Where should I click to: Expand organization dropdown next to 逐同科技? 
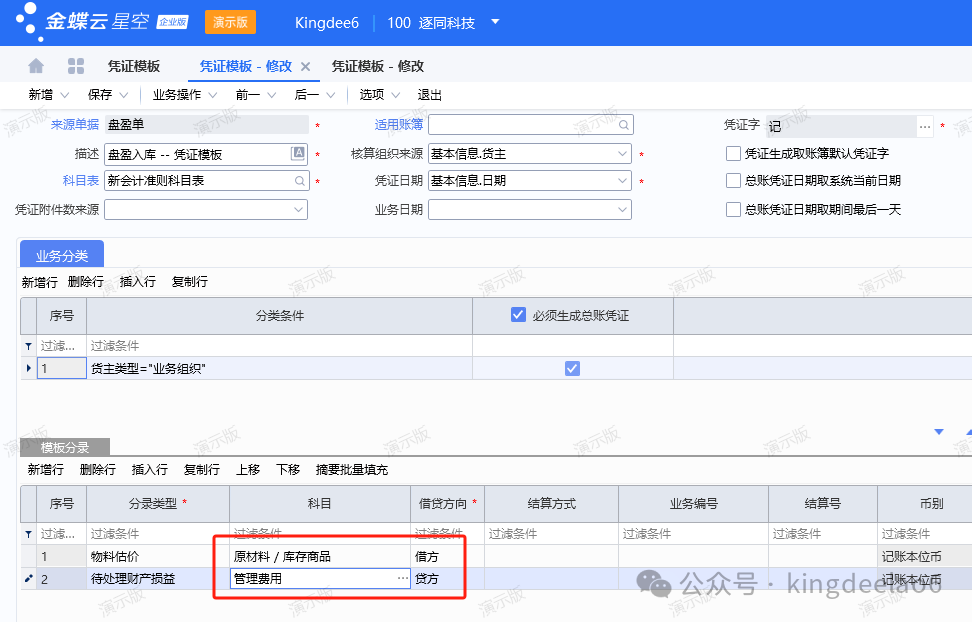tap(495, 22)
